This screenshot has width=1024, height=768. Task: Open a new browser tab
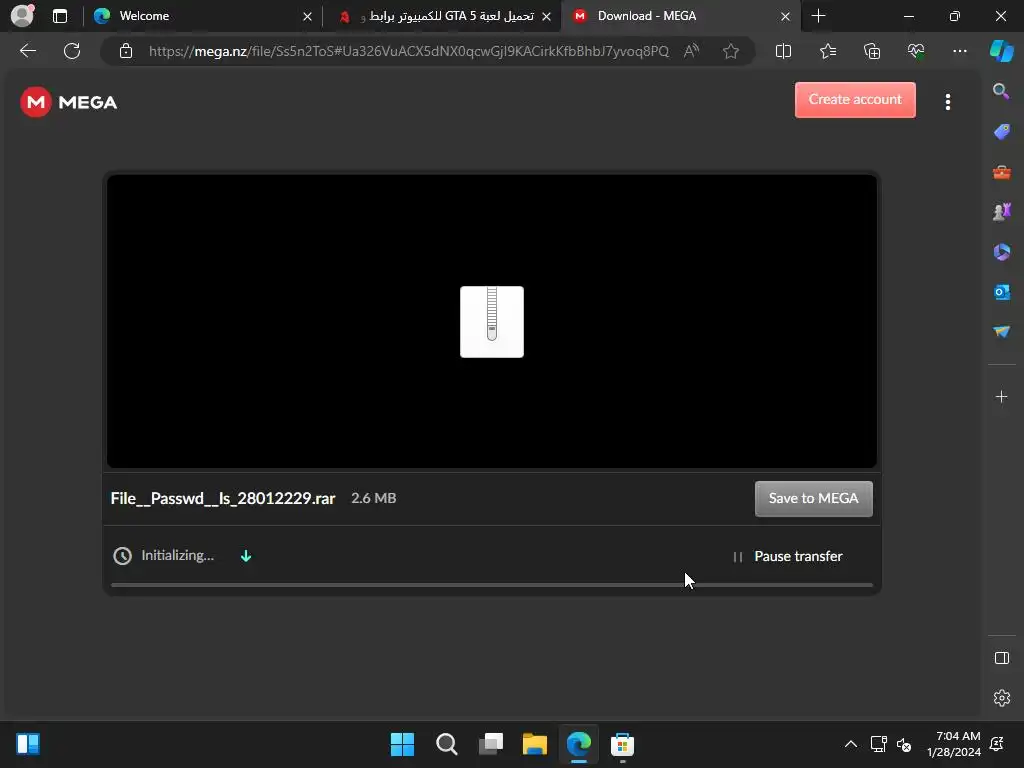coord(818,16)
